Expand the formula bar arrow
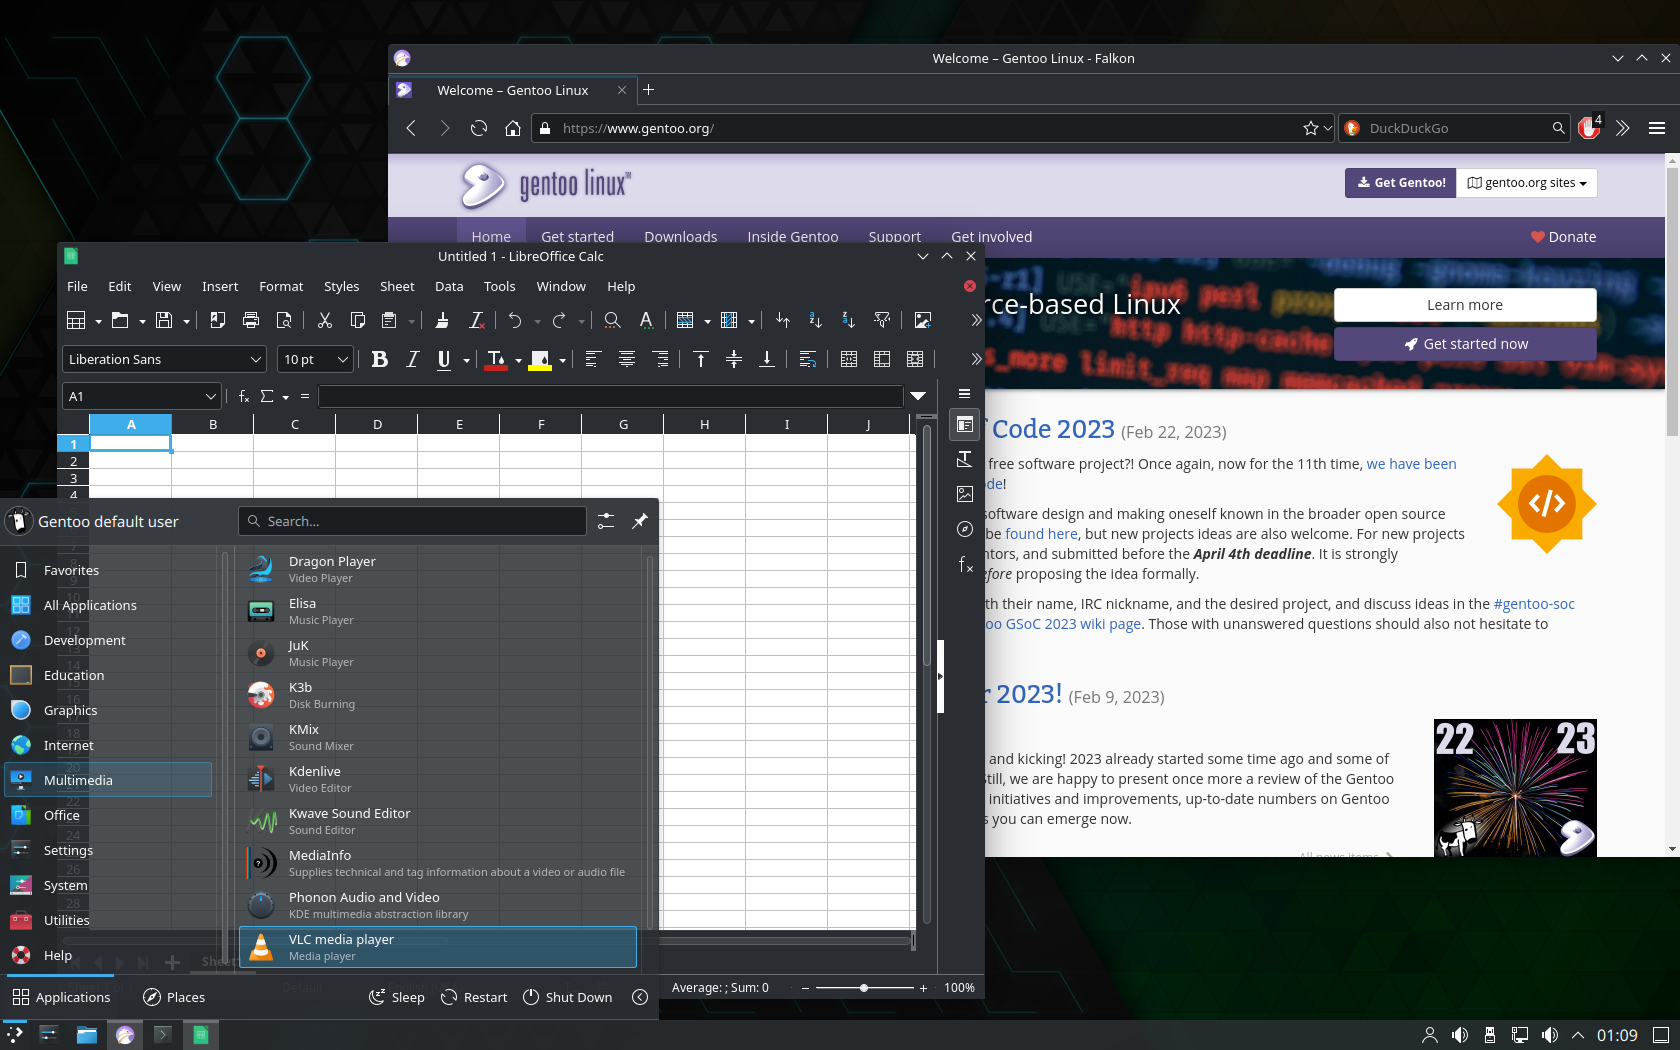Viewport: 1680px width, 1050px height. 918,396
